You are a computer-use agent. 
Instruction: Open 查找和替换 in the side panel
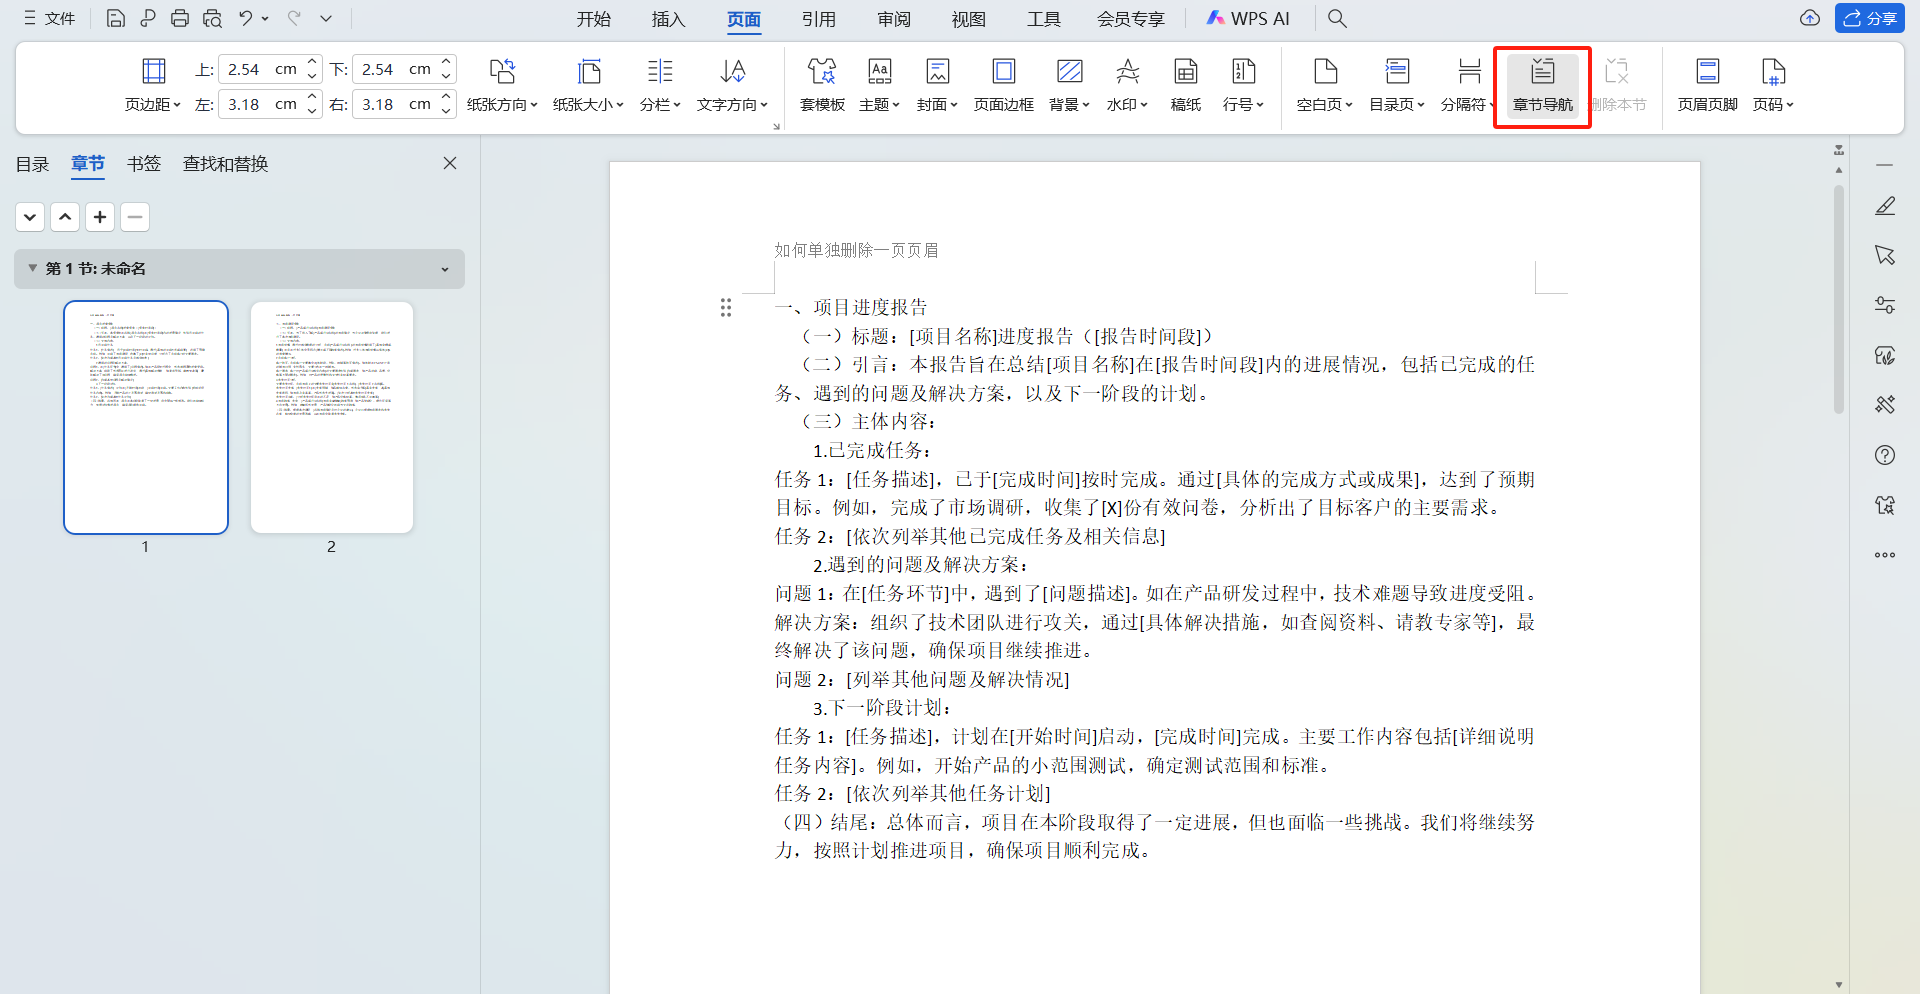tap(224, 163)
